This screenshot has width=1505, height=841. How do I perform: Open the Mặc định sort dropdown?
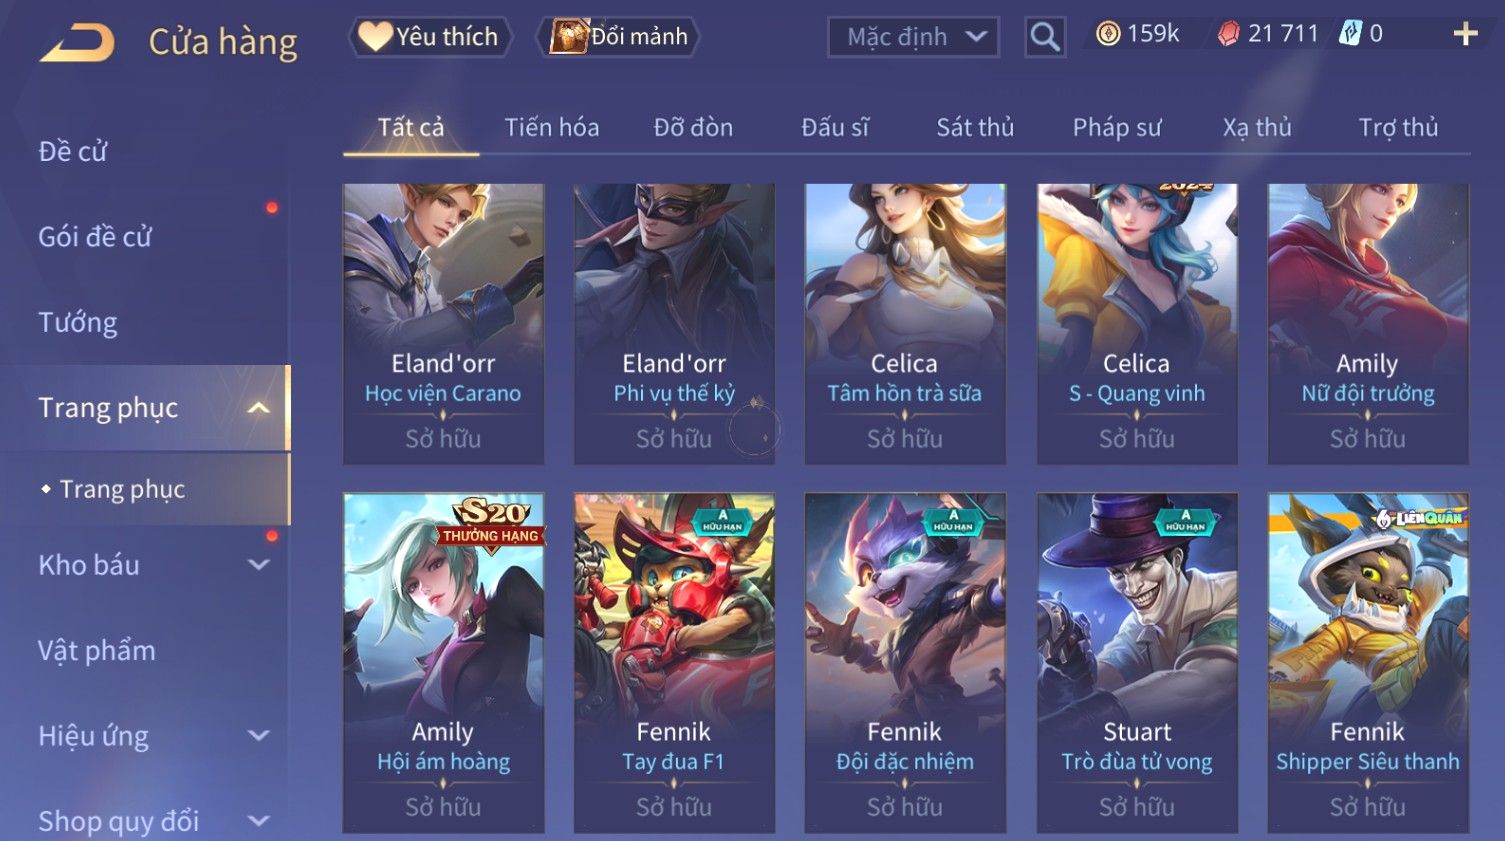(914, 37)
